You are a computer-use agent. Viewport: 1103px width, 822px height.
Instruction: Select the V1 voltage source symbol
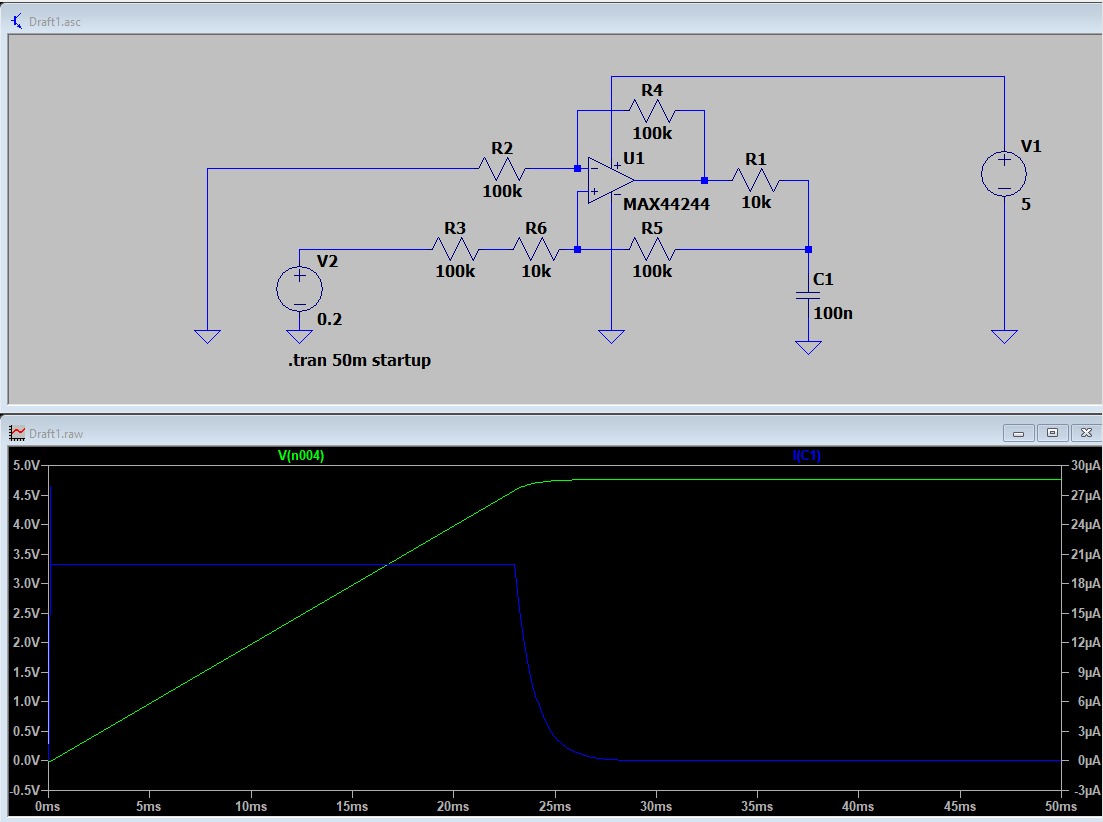point(1004,175)
